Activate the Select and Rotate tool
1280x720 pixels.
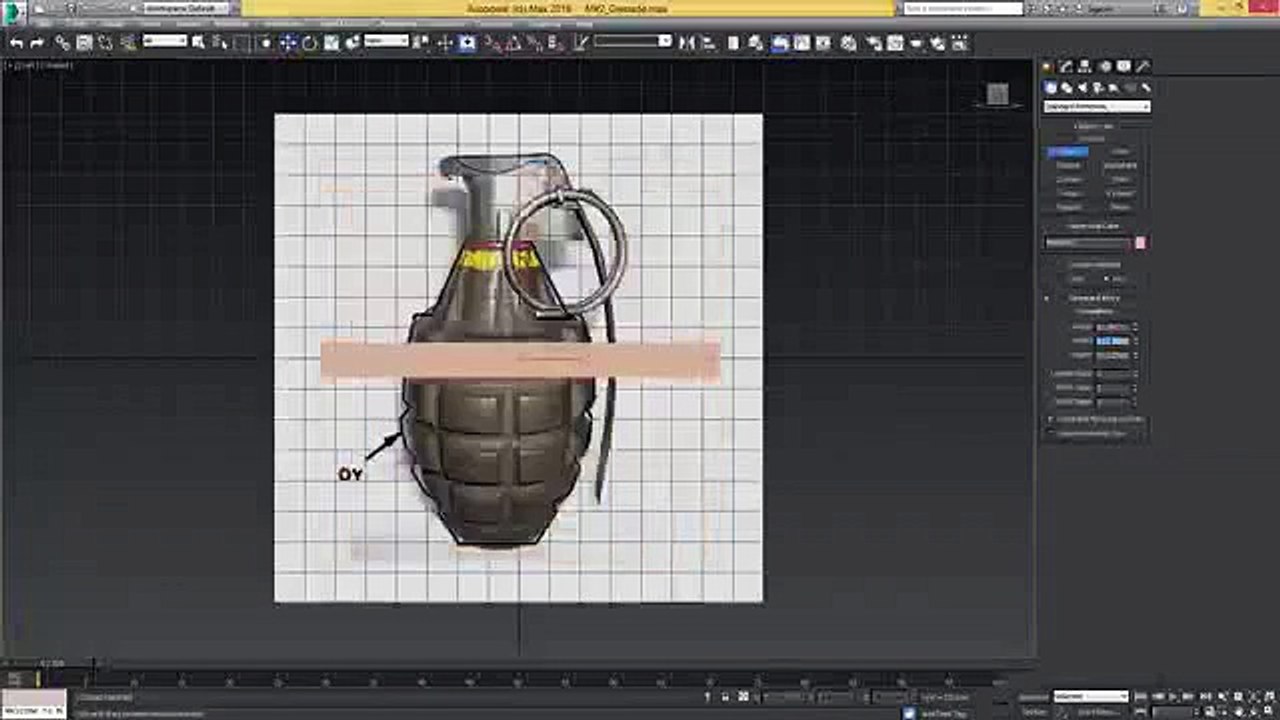point(310,43)
